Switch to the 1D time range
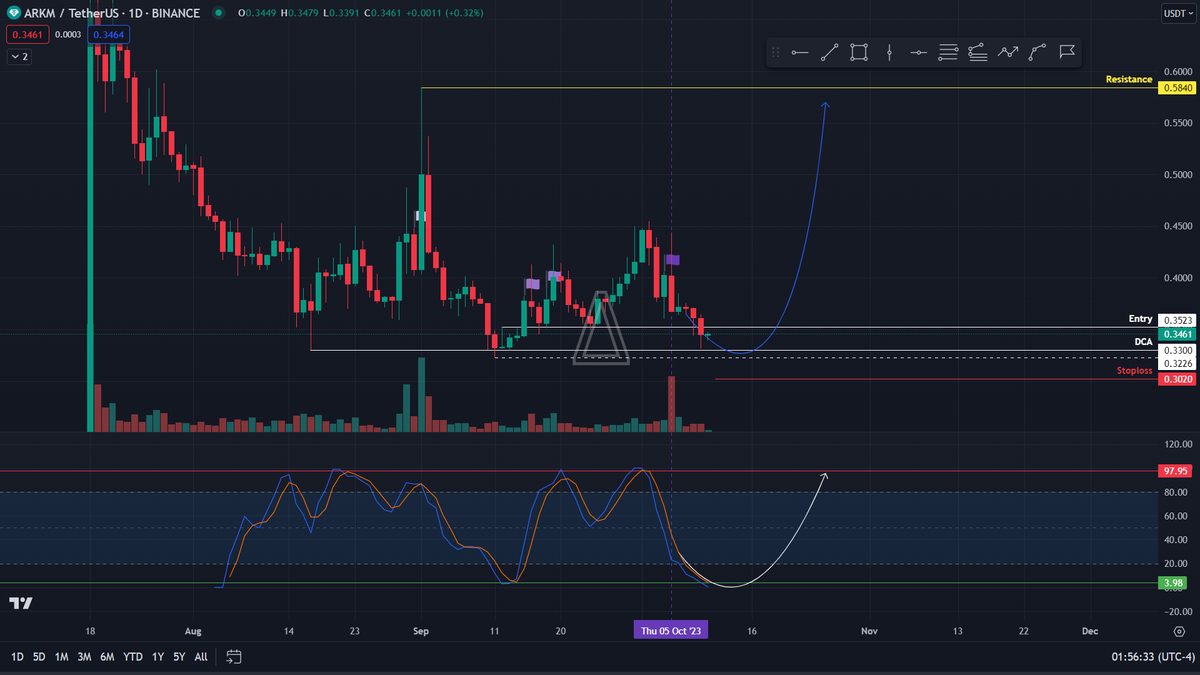1200x675 pixels. click(17, 657)
